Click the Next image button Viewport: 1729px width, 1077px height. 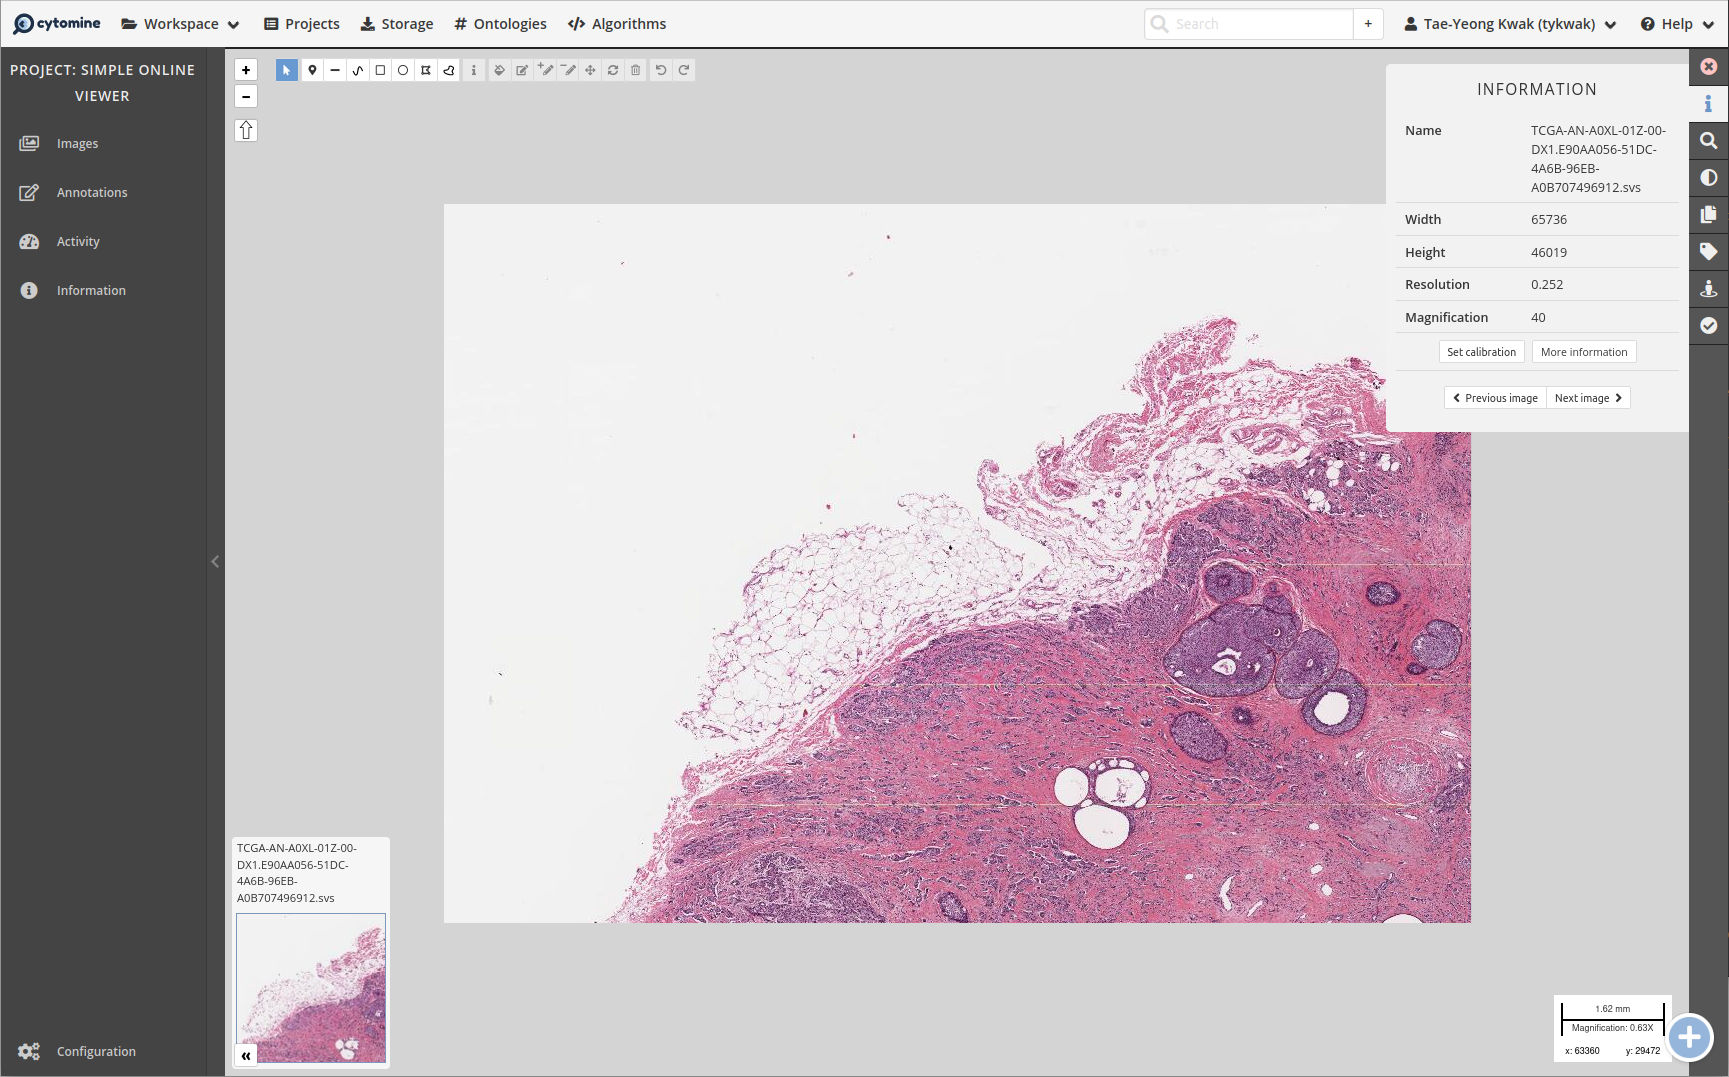click(1588, 397)
